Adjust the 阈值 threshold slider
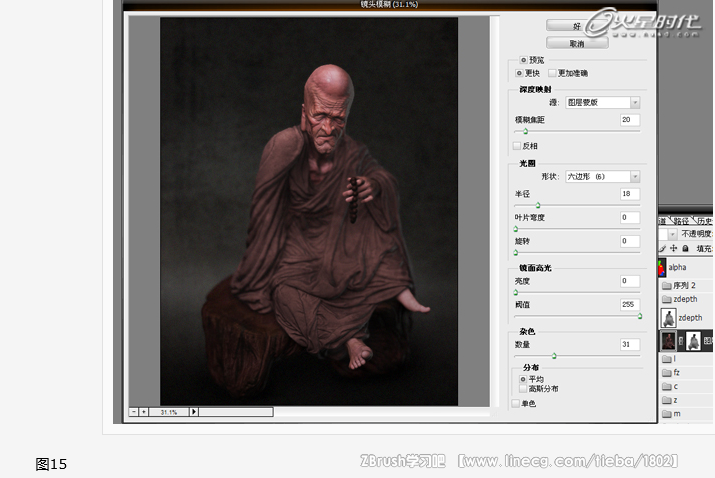Image resolution: width=715 pixels, height=478 pixels. (640, 316)
